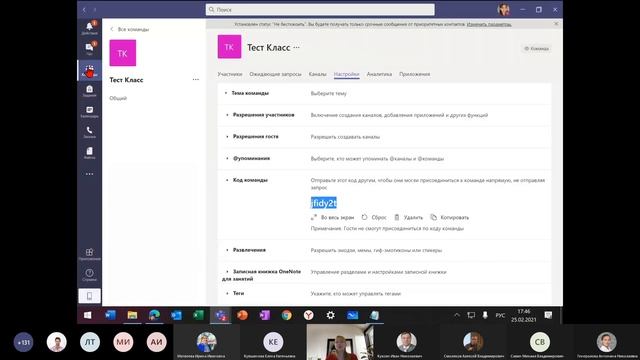Show more apps ellipsis in sidebar
Viewport: 640px width, 360px height.
click(x=89, y=174)
